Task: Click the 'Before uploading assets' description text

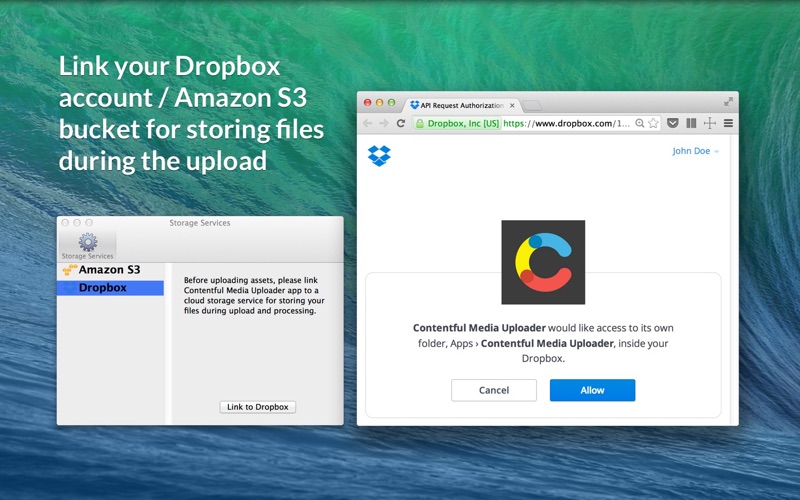Action: tap(254, 295)
